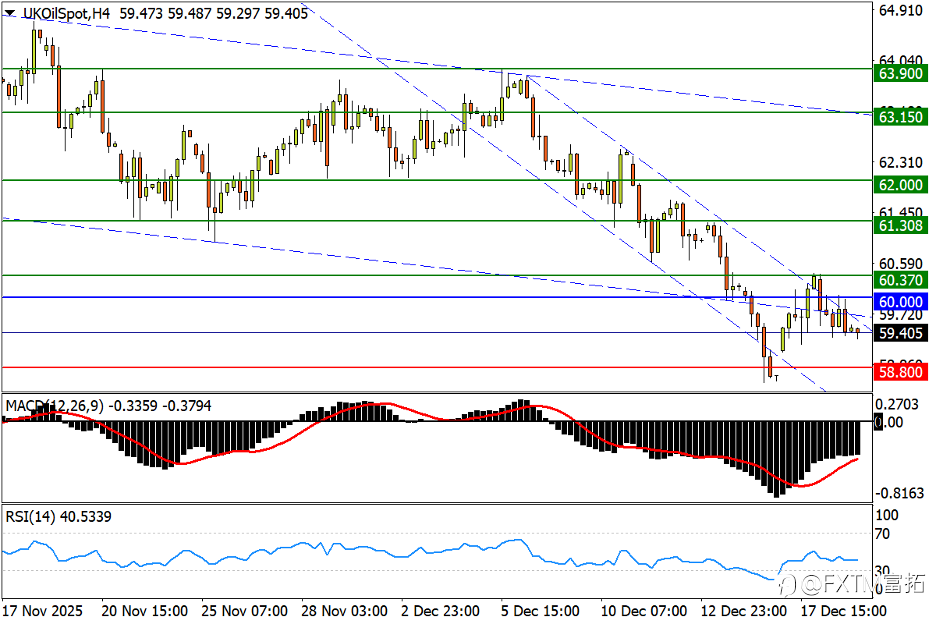This screenshot has height=624, width=936.
Task: Click the 2 Dec 23:00 time label
Action: click(441, 611)
